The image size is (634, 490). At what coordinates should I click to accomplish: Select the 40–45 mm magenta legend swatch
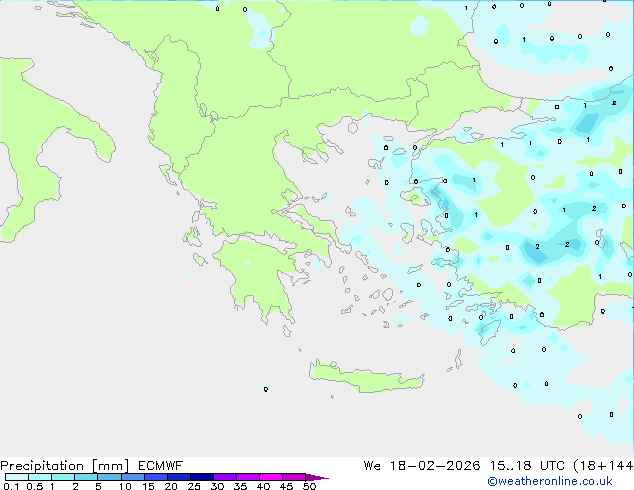click(x=271, y=477)
